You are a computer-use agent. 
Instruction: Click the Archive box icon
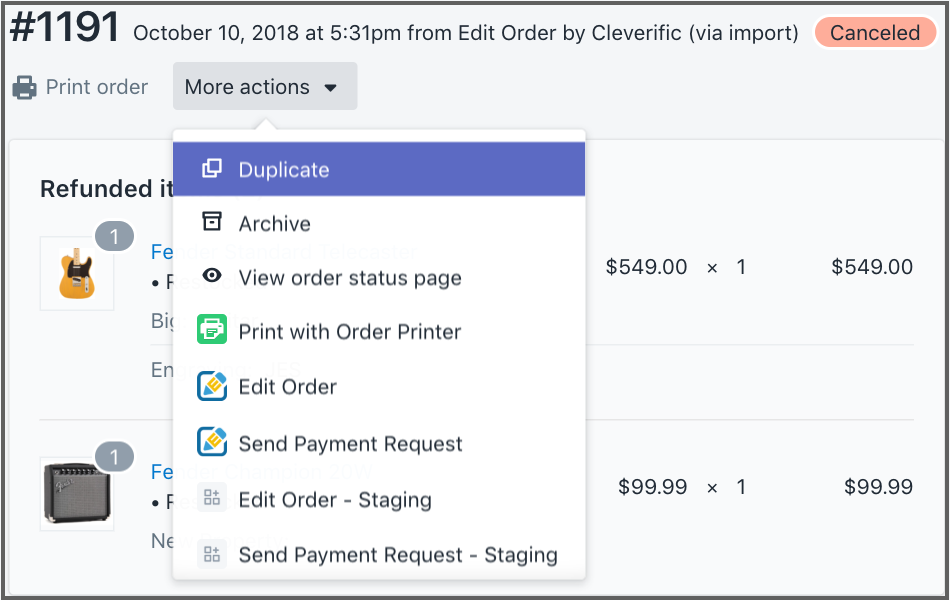(212, 222)
